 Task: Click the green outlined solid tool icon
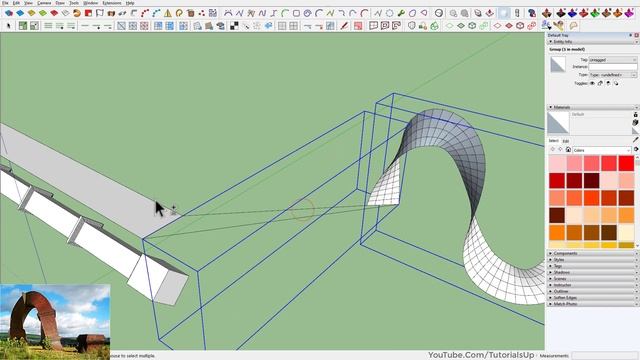point(435,26)
